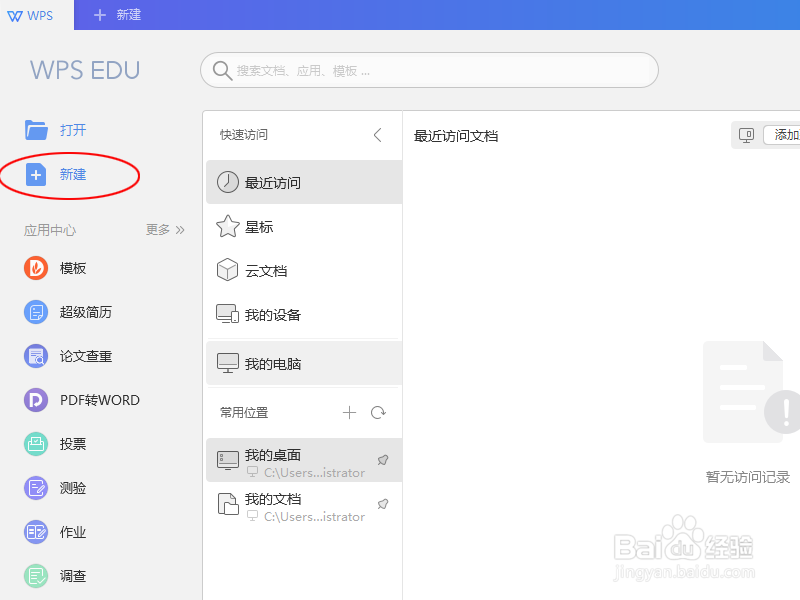Open the 论文查重 icon
The height and width of the screenshot is (600, 800).
[x=36, y=356]
